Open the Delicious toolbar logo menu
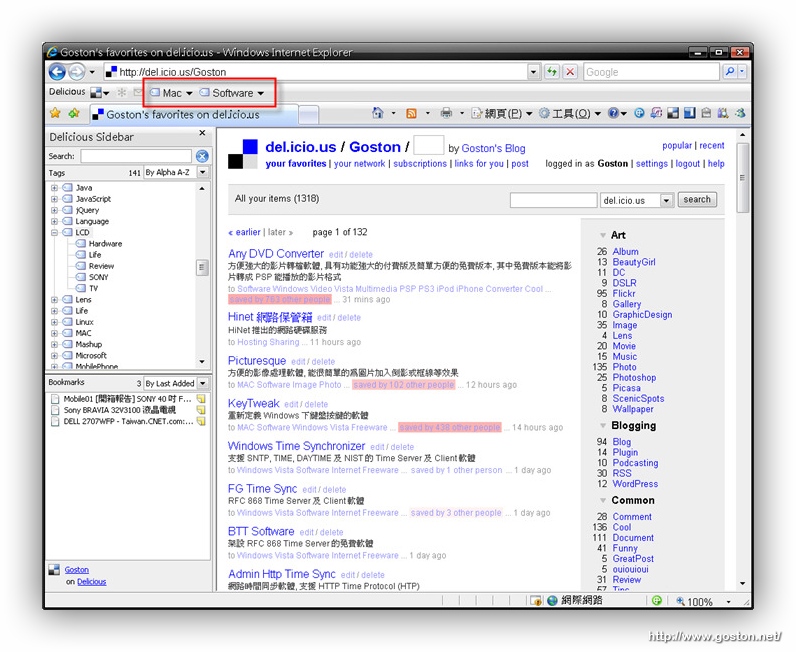This screenshot has height=652, width=796. pos(100,93)
